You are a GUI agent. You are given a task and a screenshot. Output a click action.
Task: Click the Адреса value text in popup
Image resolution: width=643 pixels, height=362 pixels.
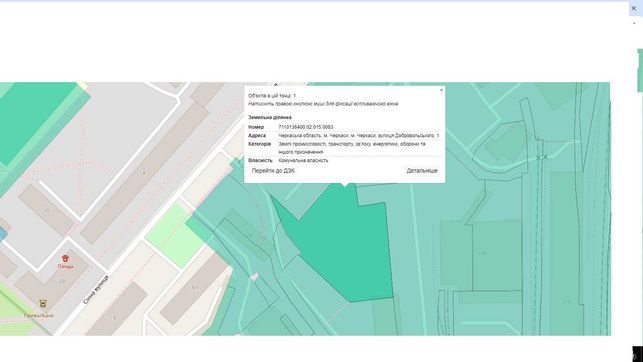(x=359, y=135)
